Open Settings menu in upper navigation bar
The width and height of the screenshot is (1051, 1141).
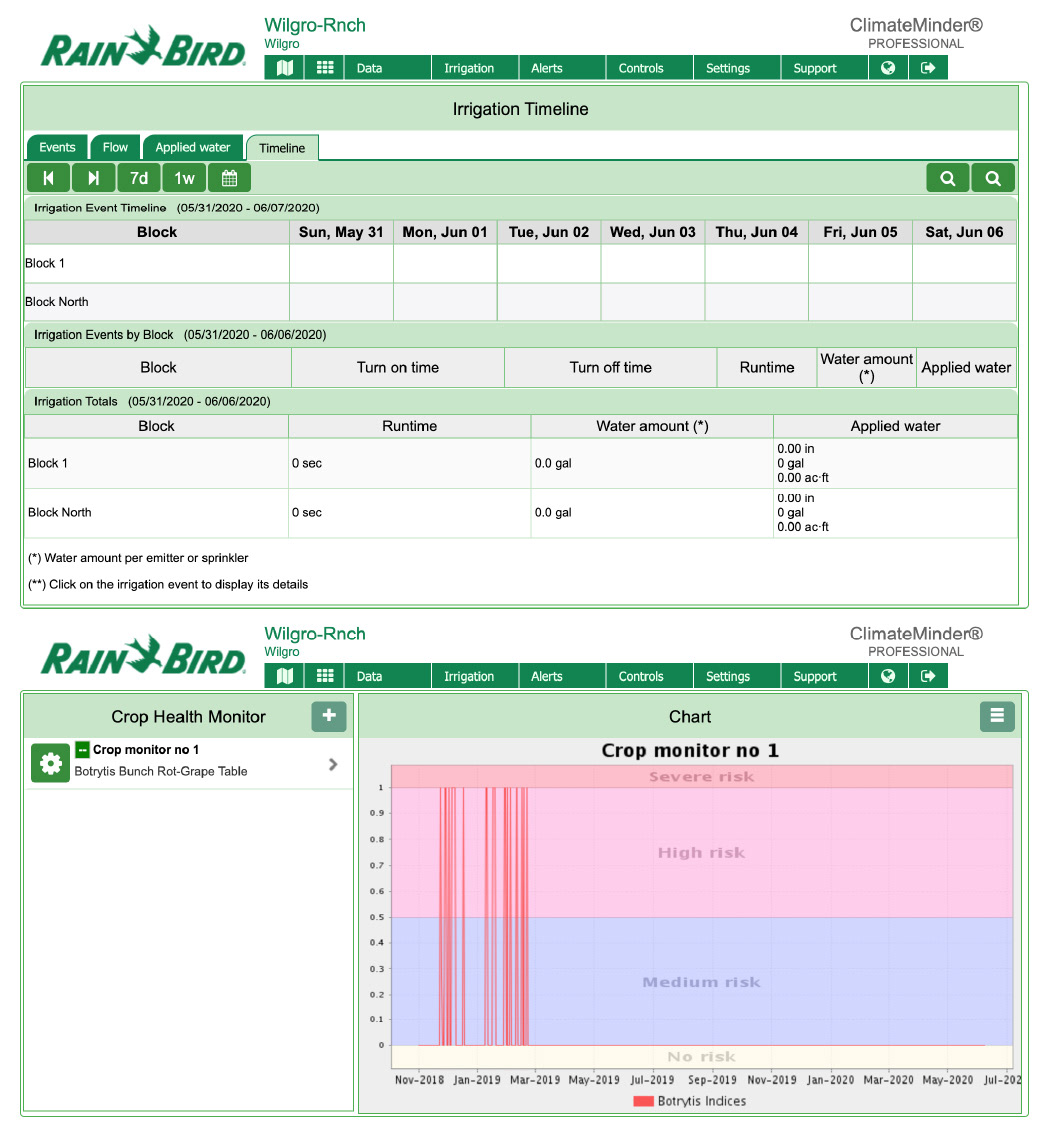coord(737,68)
